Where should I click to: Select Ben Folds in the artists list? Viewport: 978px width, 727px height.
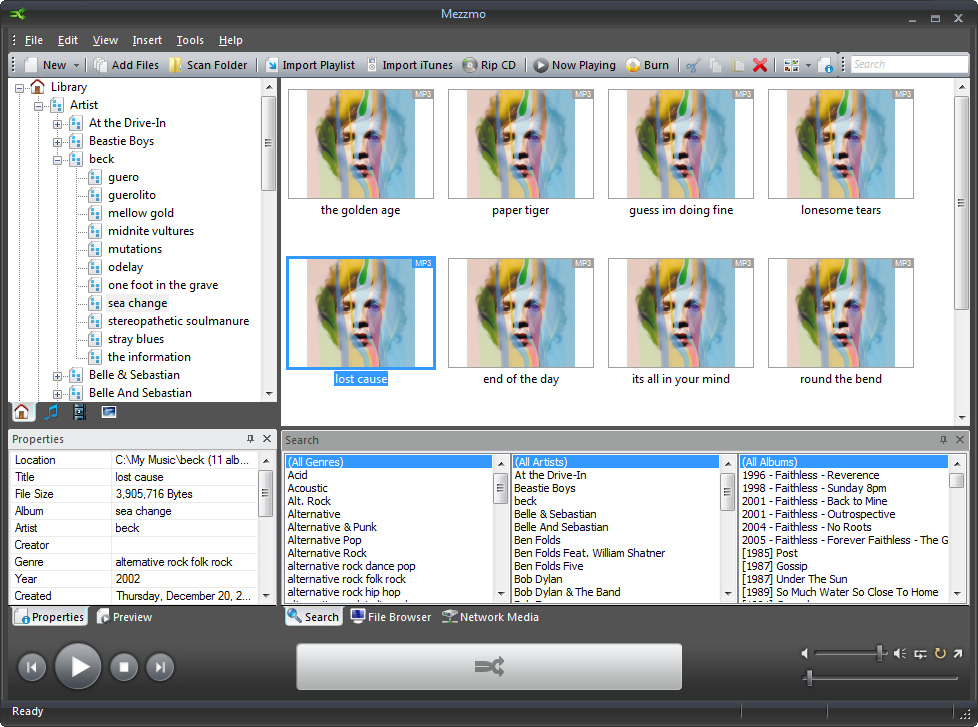[537, 540]
